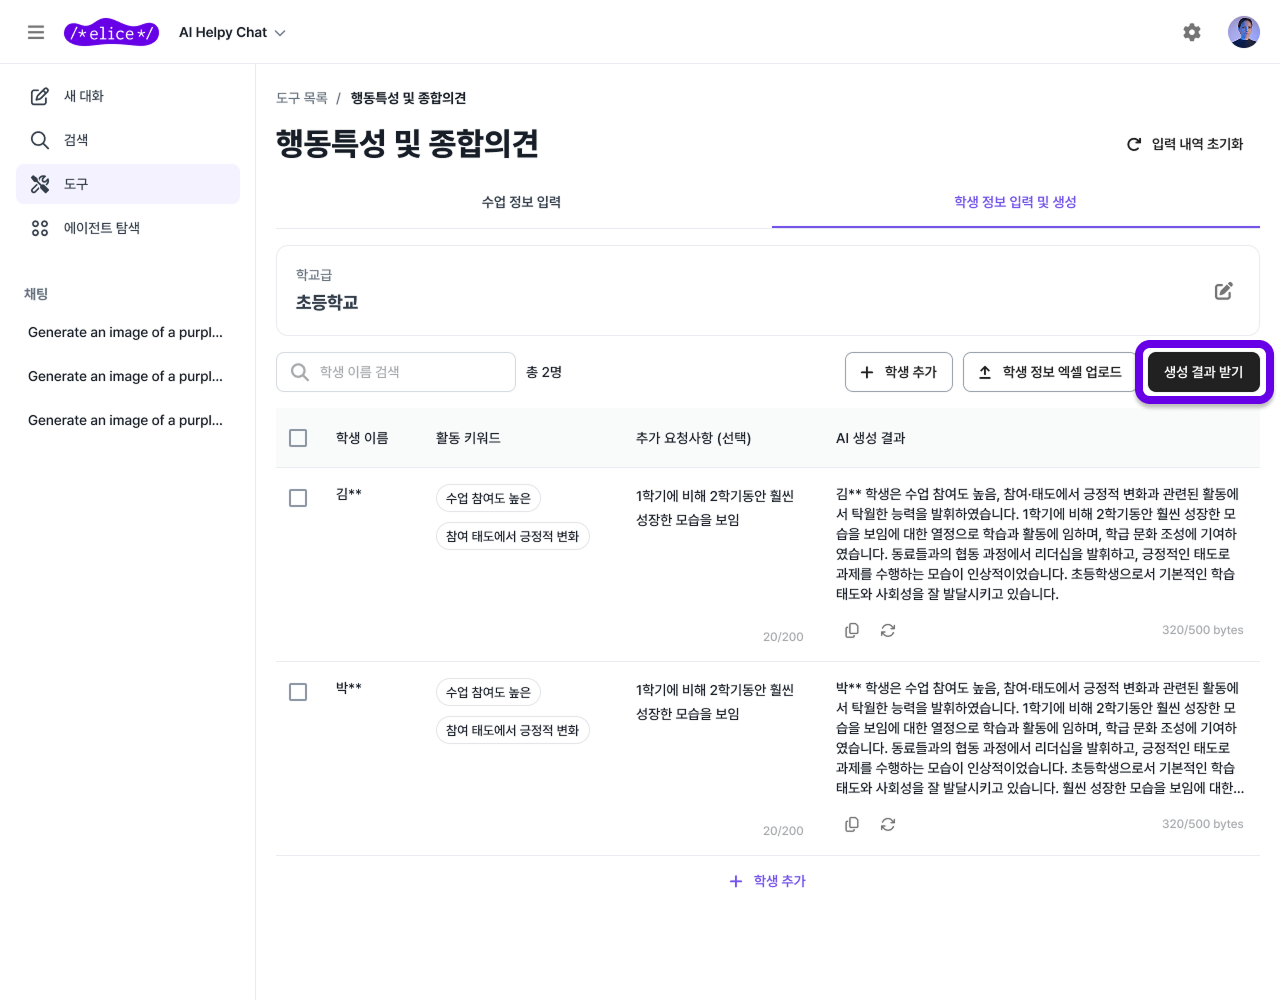Click the elice logo
Viewport: 1280px width, 1000px height.
click(x=111, y=33)
